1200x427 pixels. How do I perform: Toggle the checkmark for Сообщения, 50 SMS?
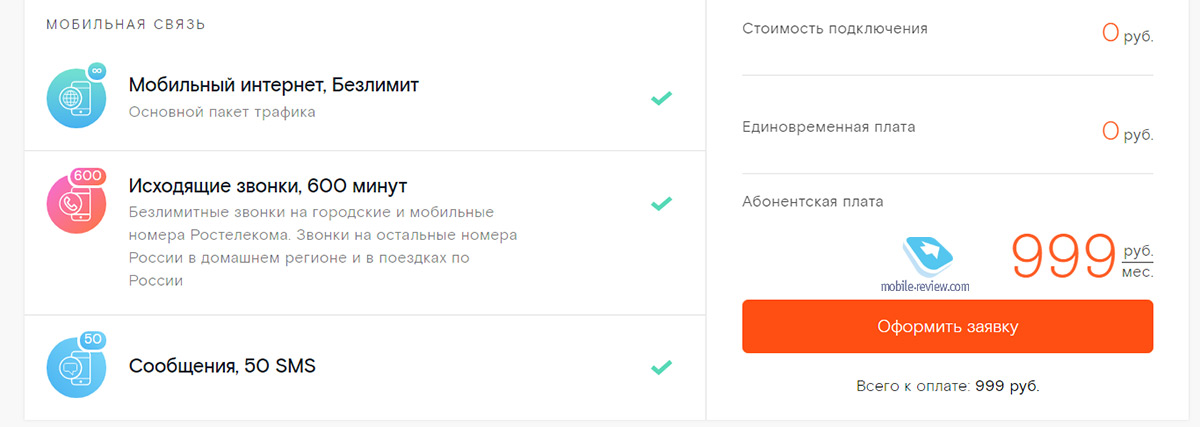(x=661, y=367)
